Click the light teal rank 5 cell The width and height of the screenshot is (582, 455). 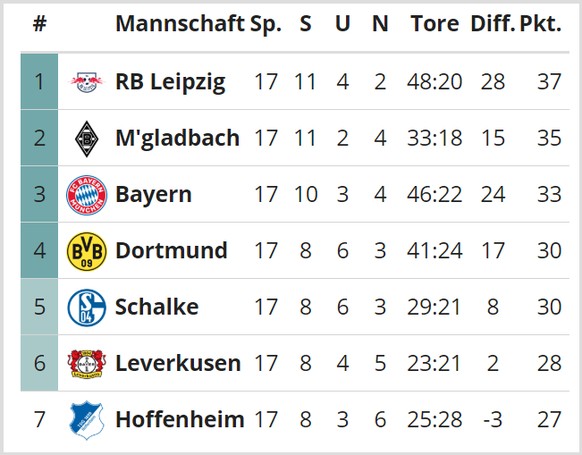[39, 307]
